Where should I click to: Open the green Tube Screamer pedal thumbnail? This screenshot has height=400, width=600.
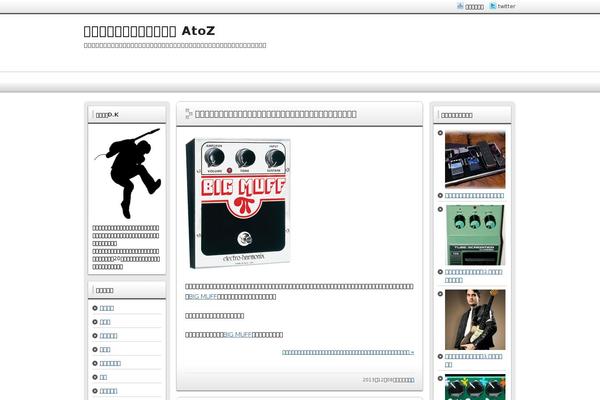pyautogui.click(x=475, y=235)
